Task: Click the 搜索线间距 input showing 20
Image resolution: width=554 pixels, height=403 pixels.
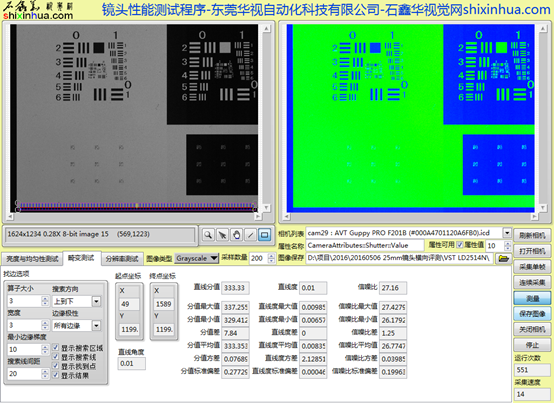Action: click(24, 373)
